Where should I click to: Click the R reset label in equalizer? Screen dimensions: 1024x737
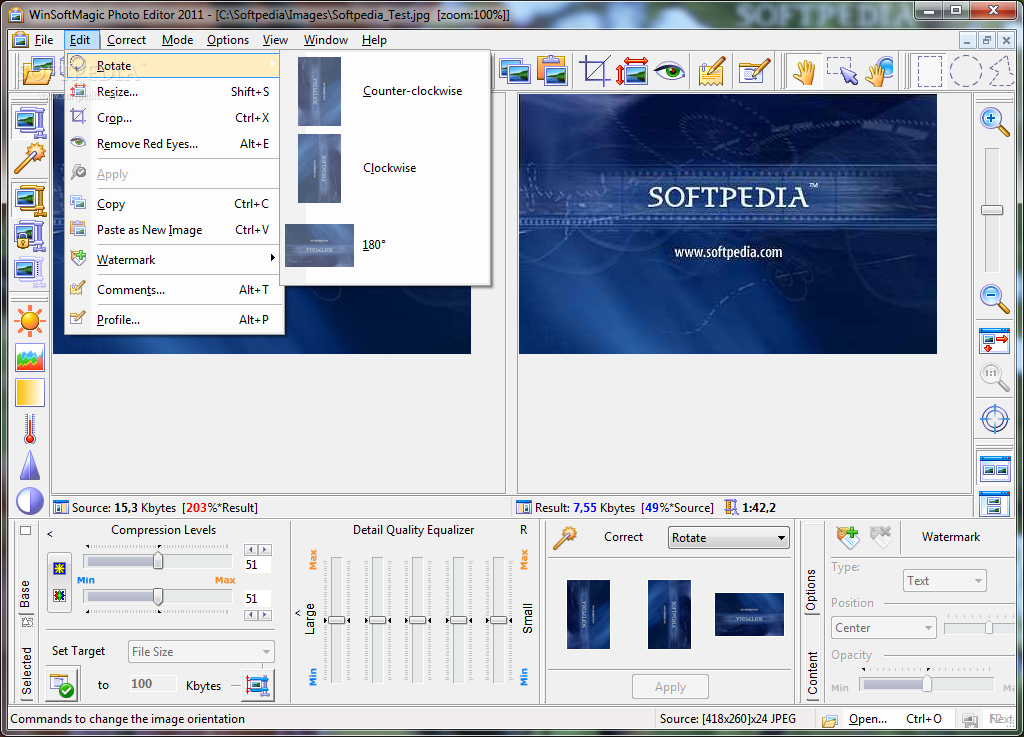click(523, 530)
